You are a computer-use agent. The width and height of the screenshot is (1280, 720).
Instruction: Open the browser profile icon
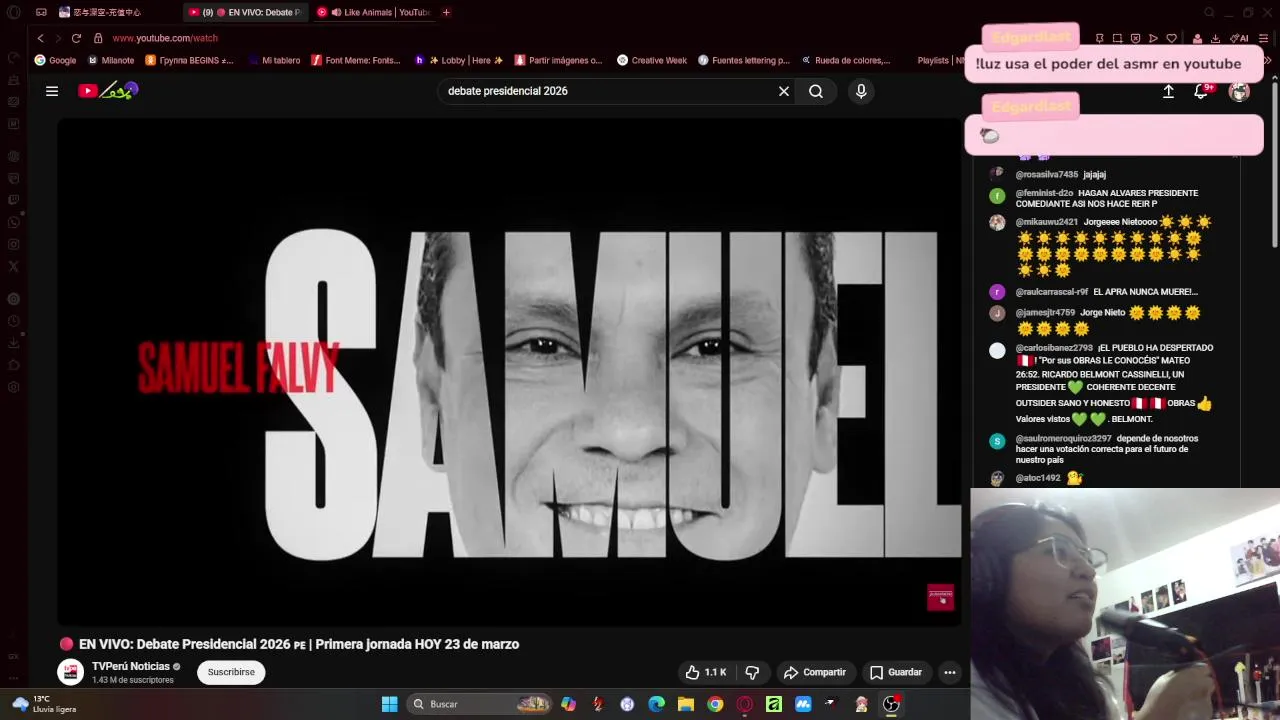pos(1197,38)
